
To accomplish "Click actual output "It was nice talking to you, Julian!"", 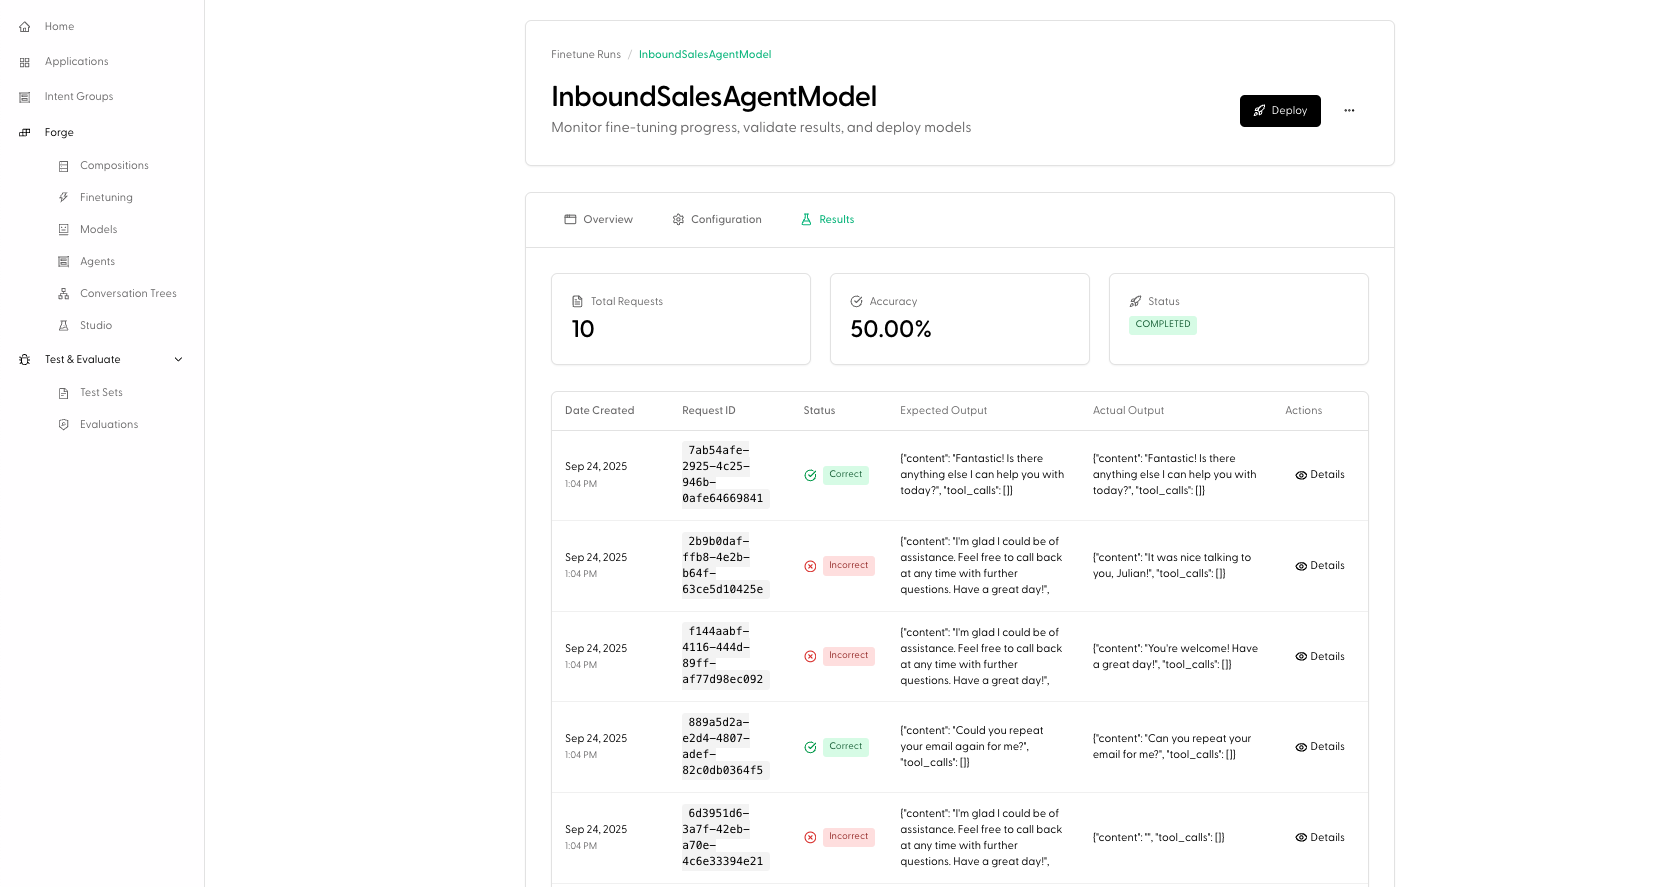I will [x=1172, y=566].
